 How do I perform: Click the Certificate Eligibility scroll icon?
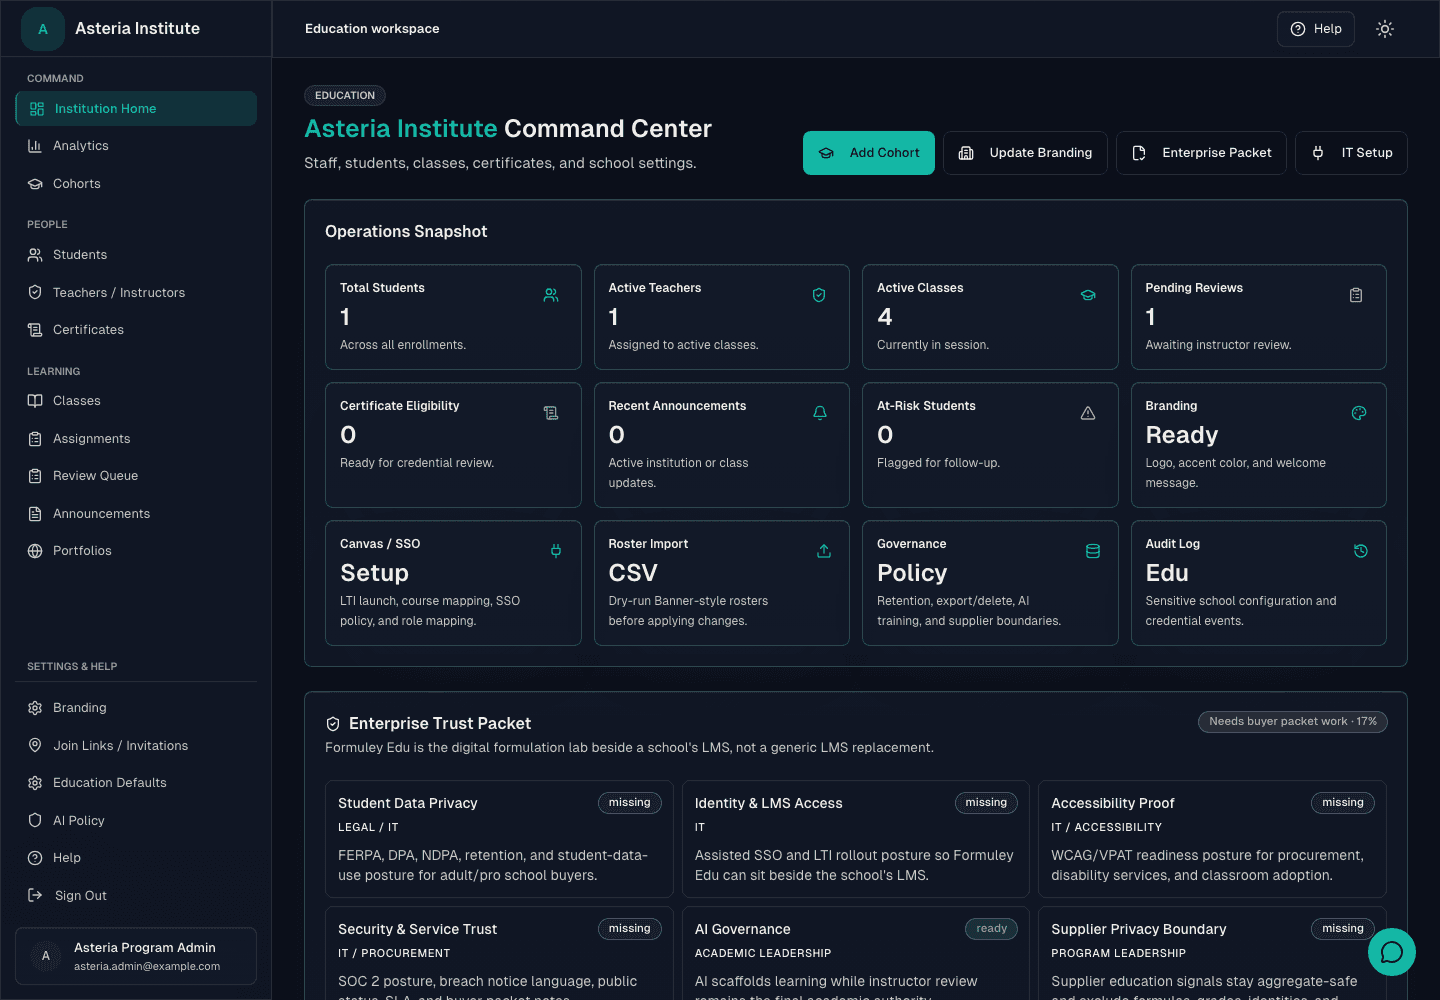coord(551,413)
